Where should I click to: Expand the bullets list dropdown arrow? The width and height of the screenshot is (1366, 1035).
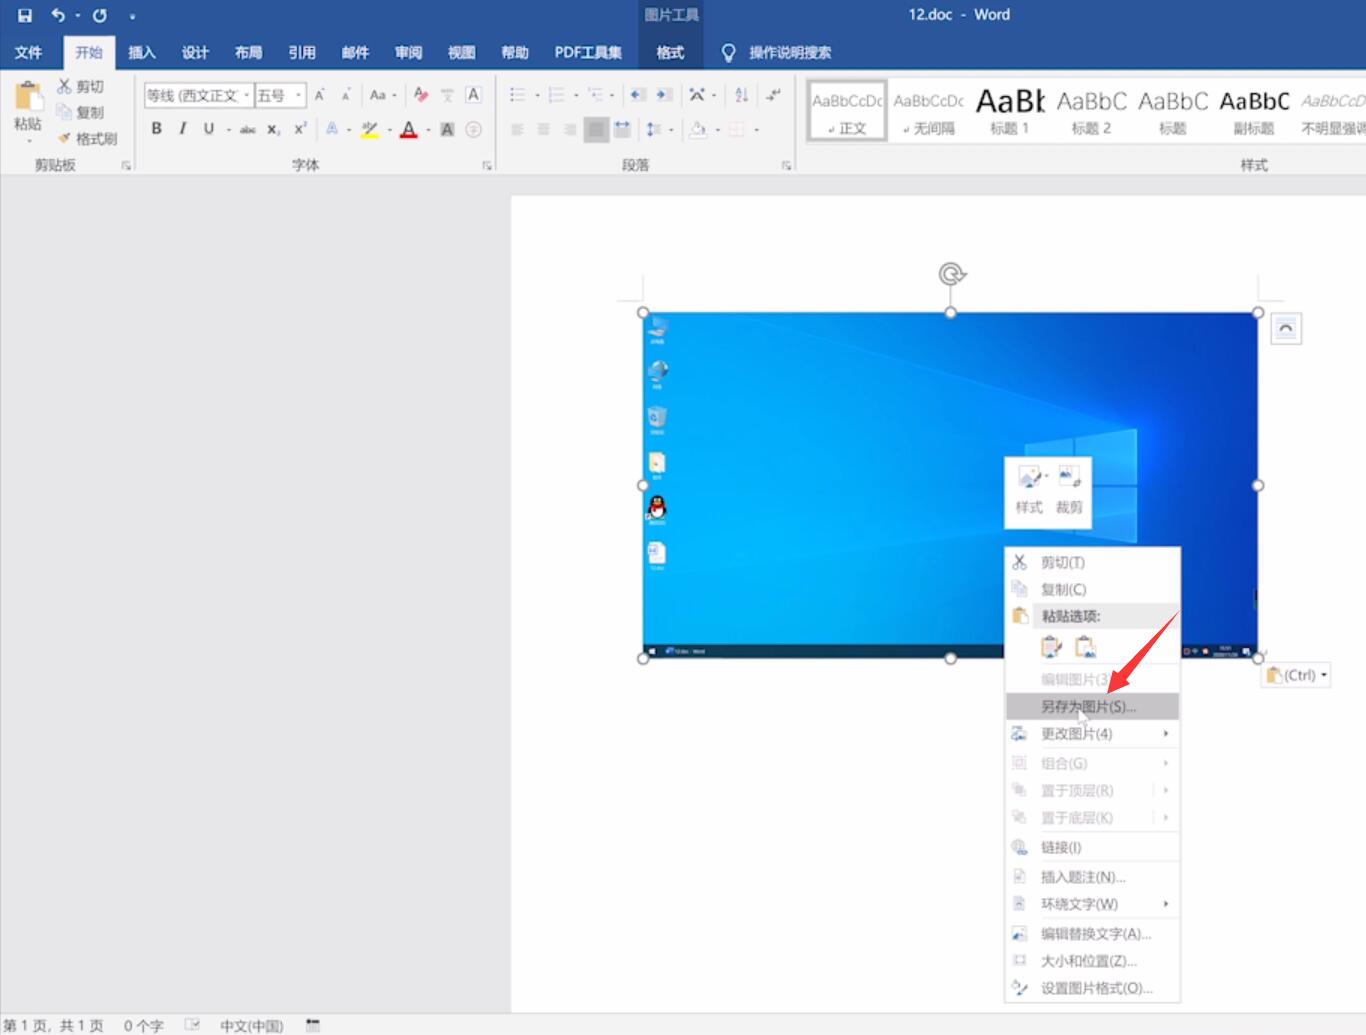pyautogui.click(x=537, y=95)
